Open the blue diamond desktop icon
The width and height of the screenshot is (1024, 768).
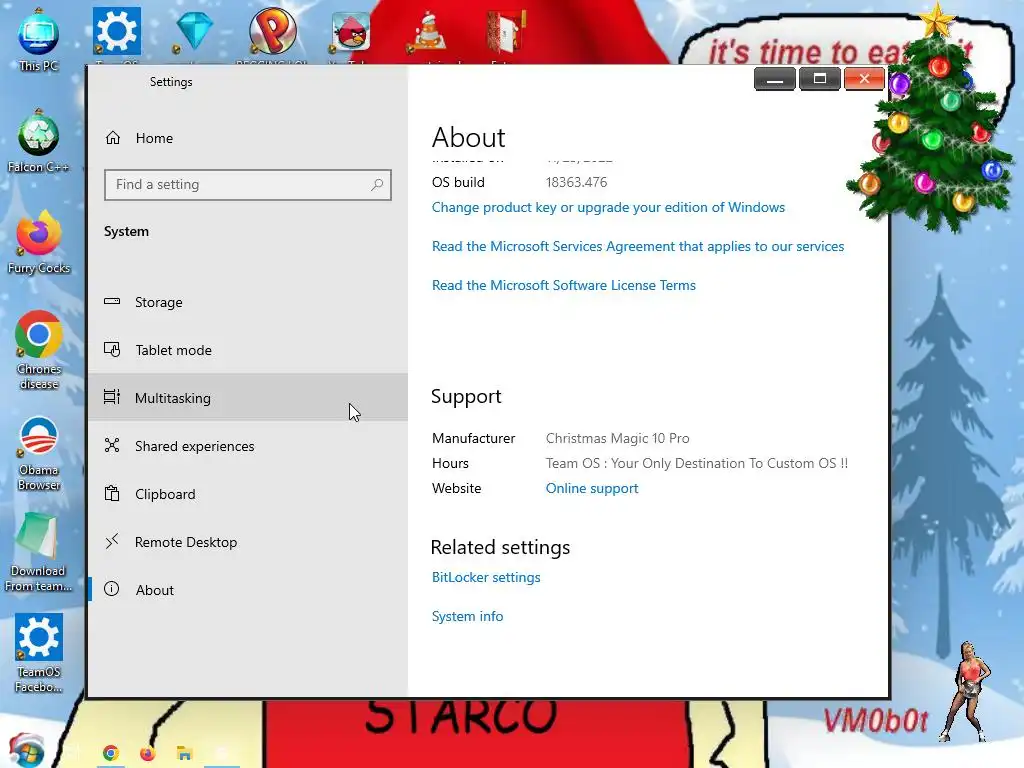click(x=195, y=31)
